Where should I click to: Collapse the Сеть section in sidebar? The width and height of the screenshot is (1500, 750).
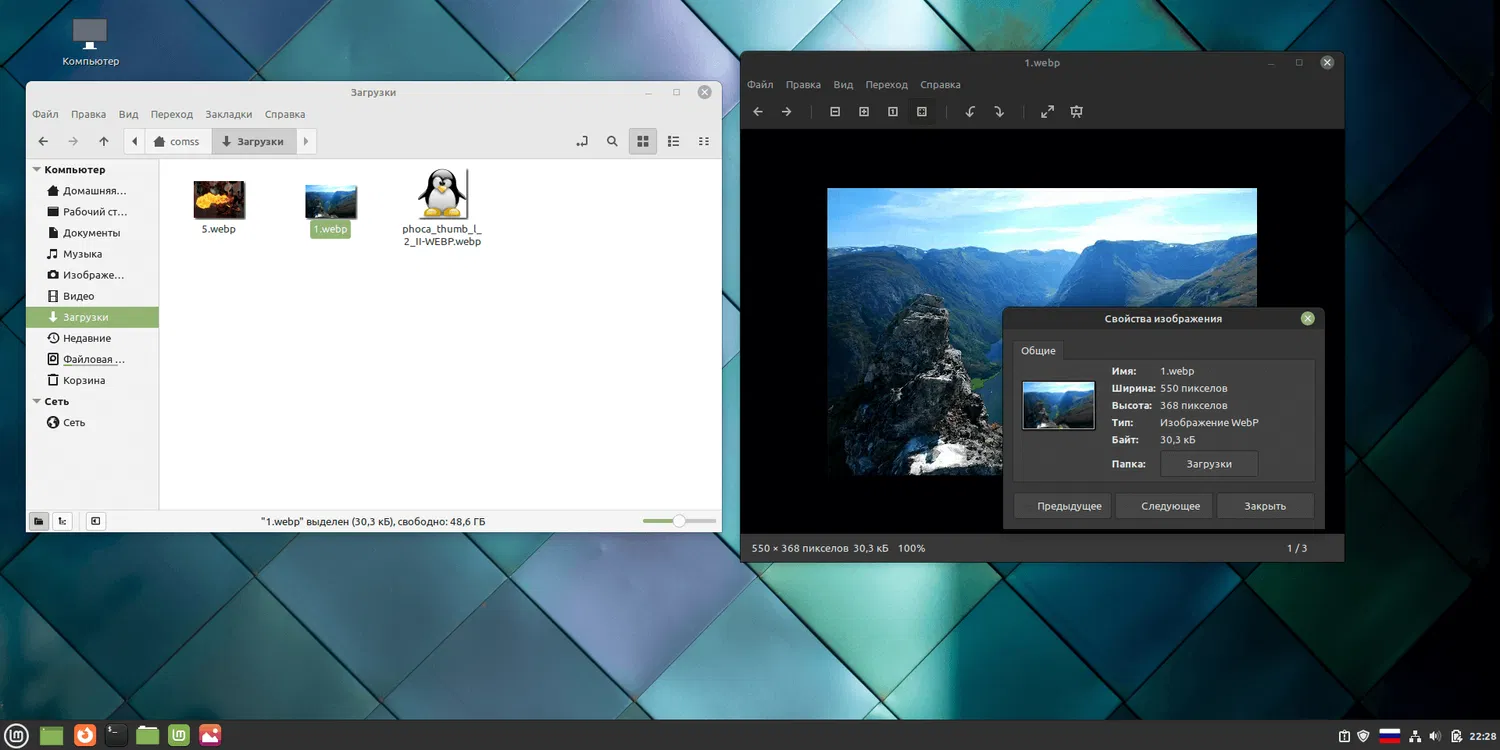click(x=37, y=401)
